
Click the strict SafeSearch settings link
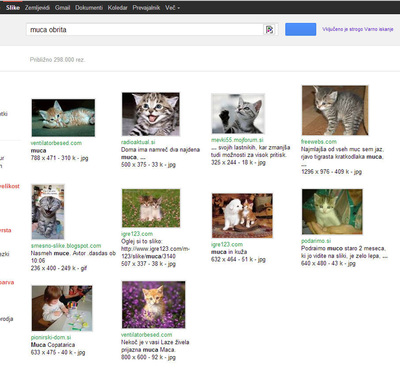click(358, 29)
